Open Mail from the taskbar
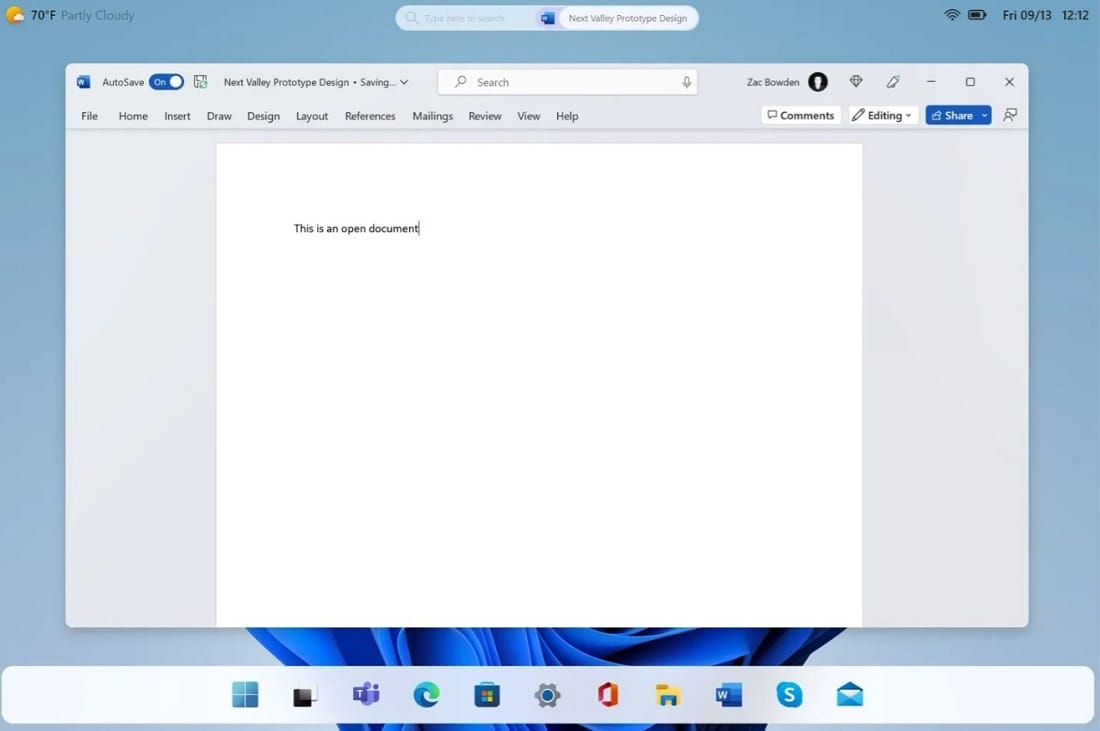This screenshot has width=1100, height=731. (849, 694)
